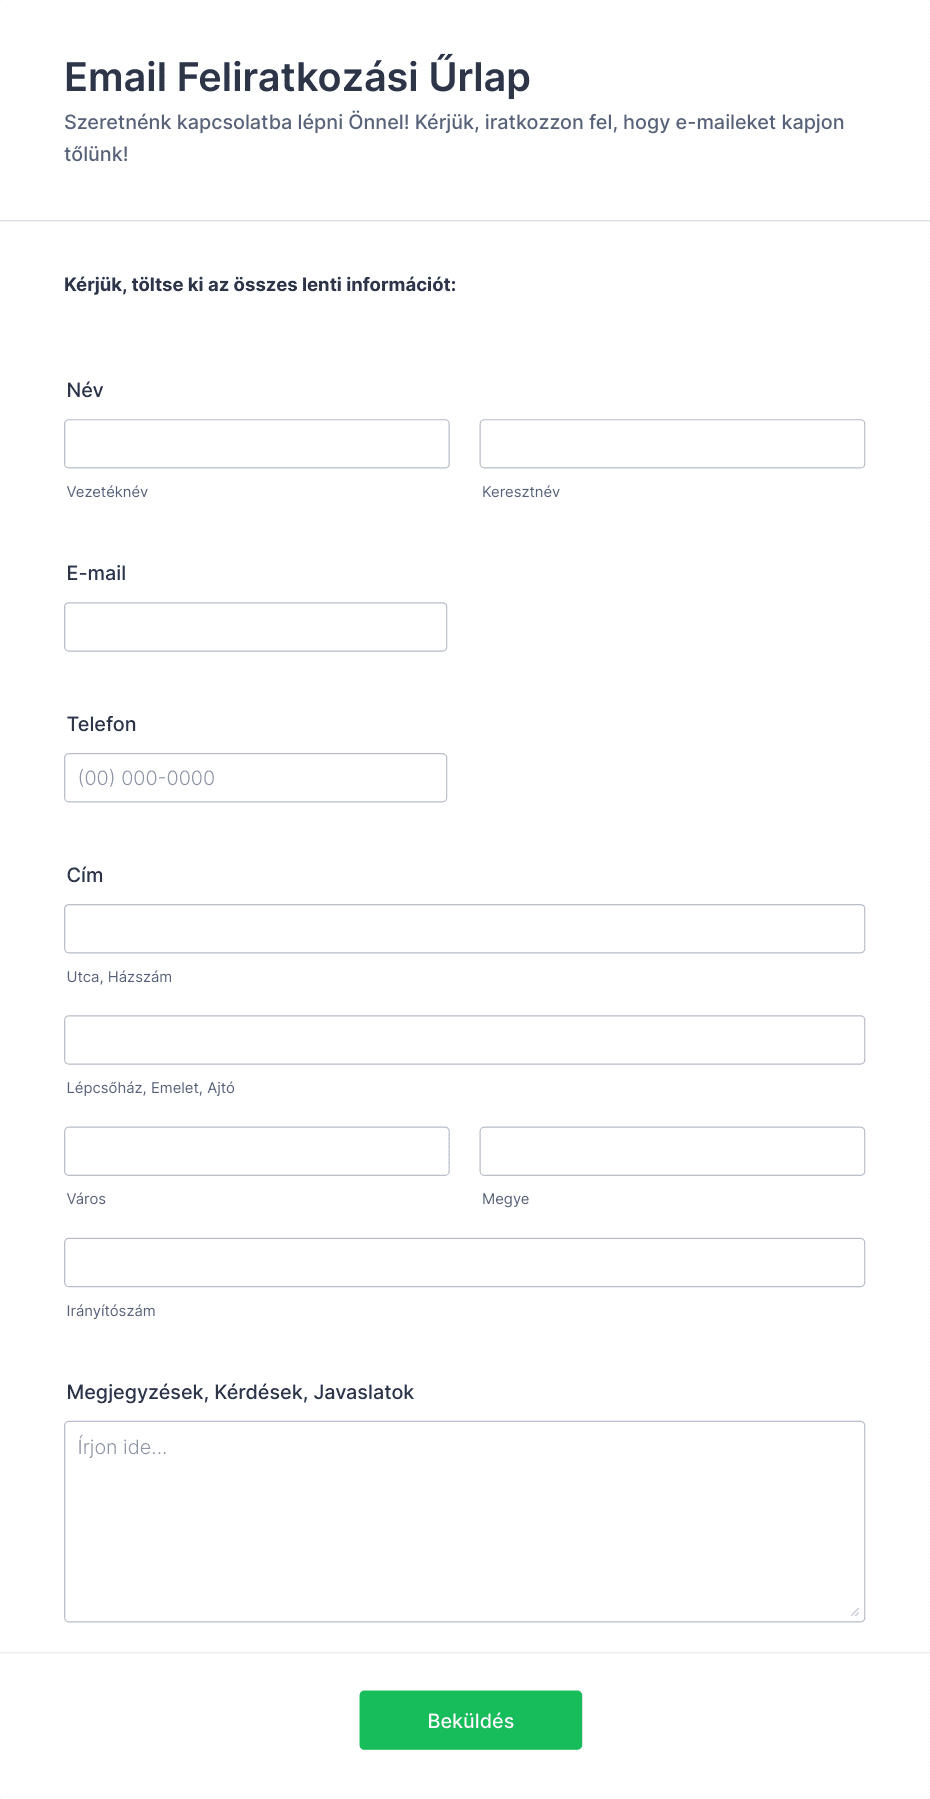Click the Telefon section label
Image resolution: width=930 pixels, height=1799 pixels.
click(101, 724)
